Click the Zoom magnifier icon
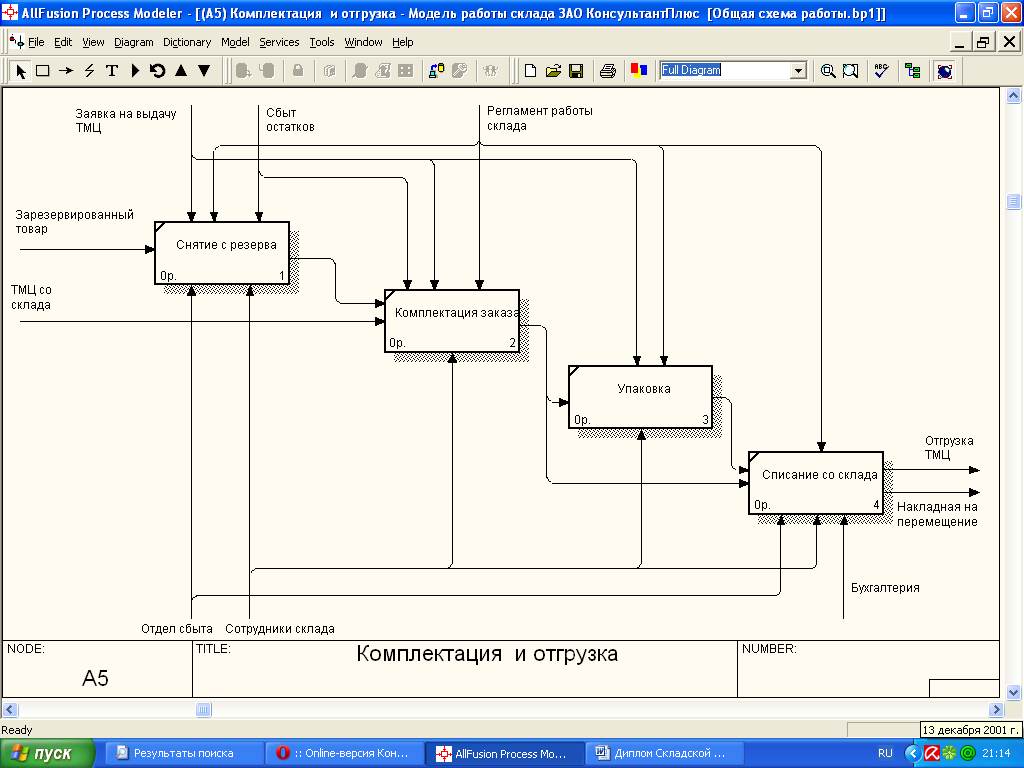Viewport: 1024px width, 768px height. pyautogui.click(x=827, y=71)
